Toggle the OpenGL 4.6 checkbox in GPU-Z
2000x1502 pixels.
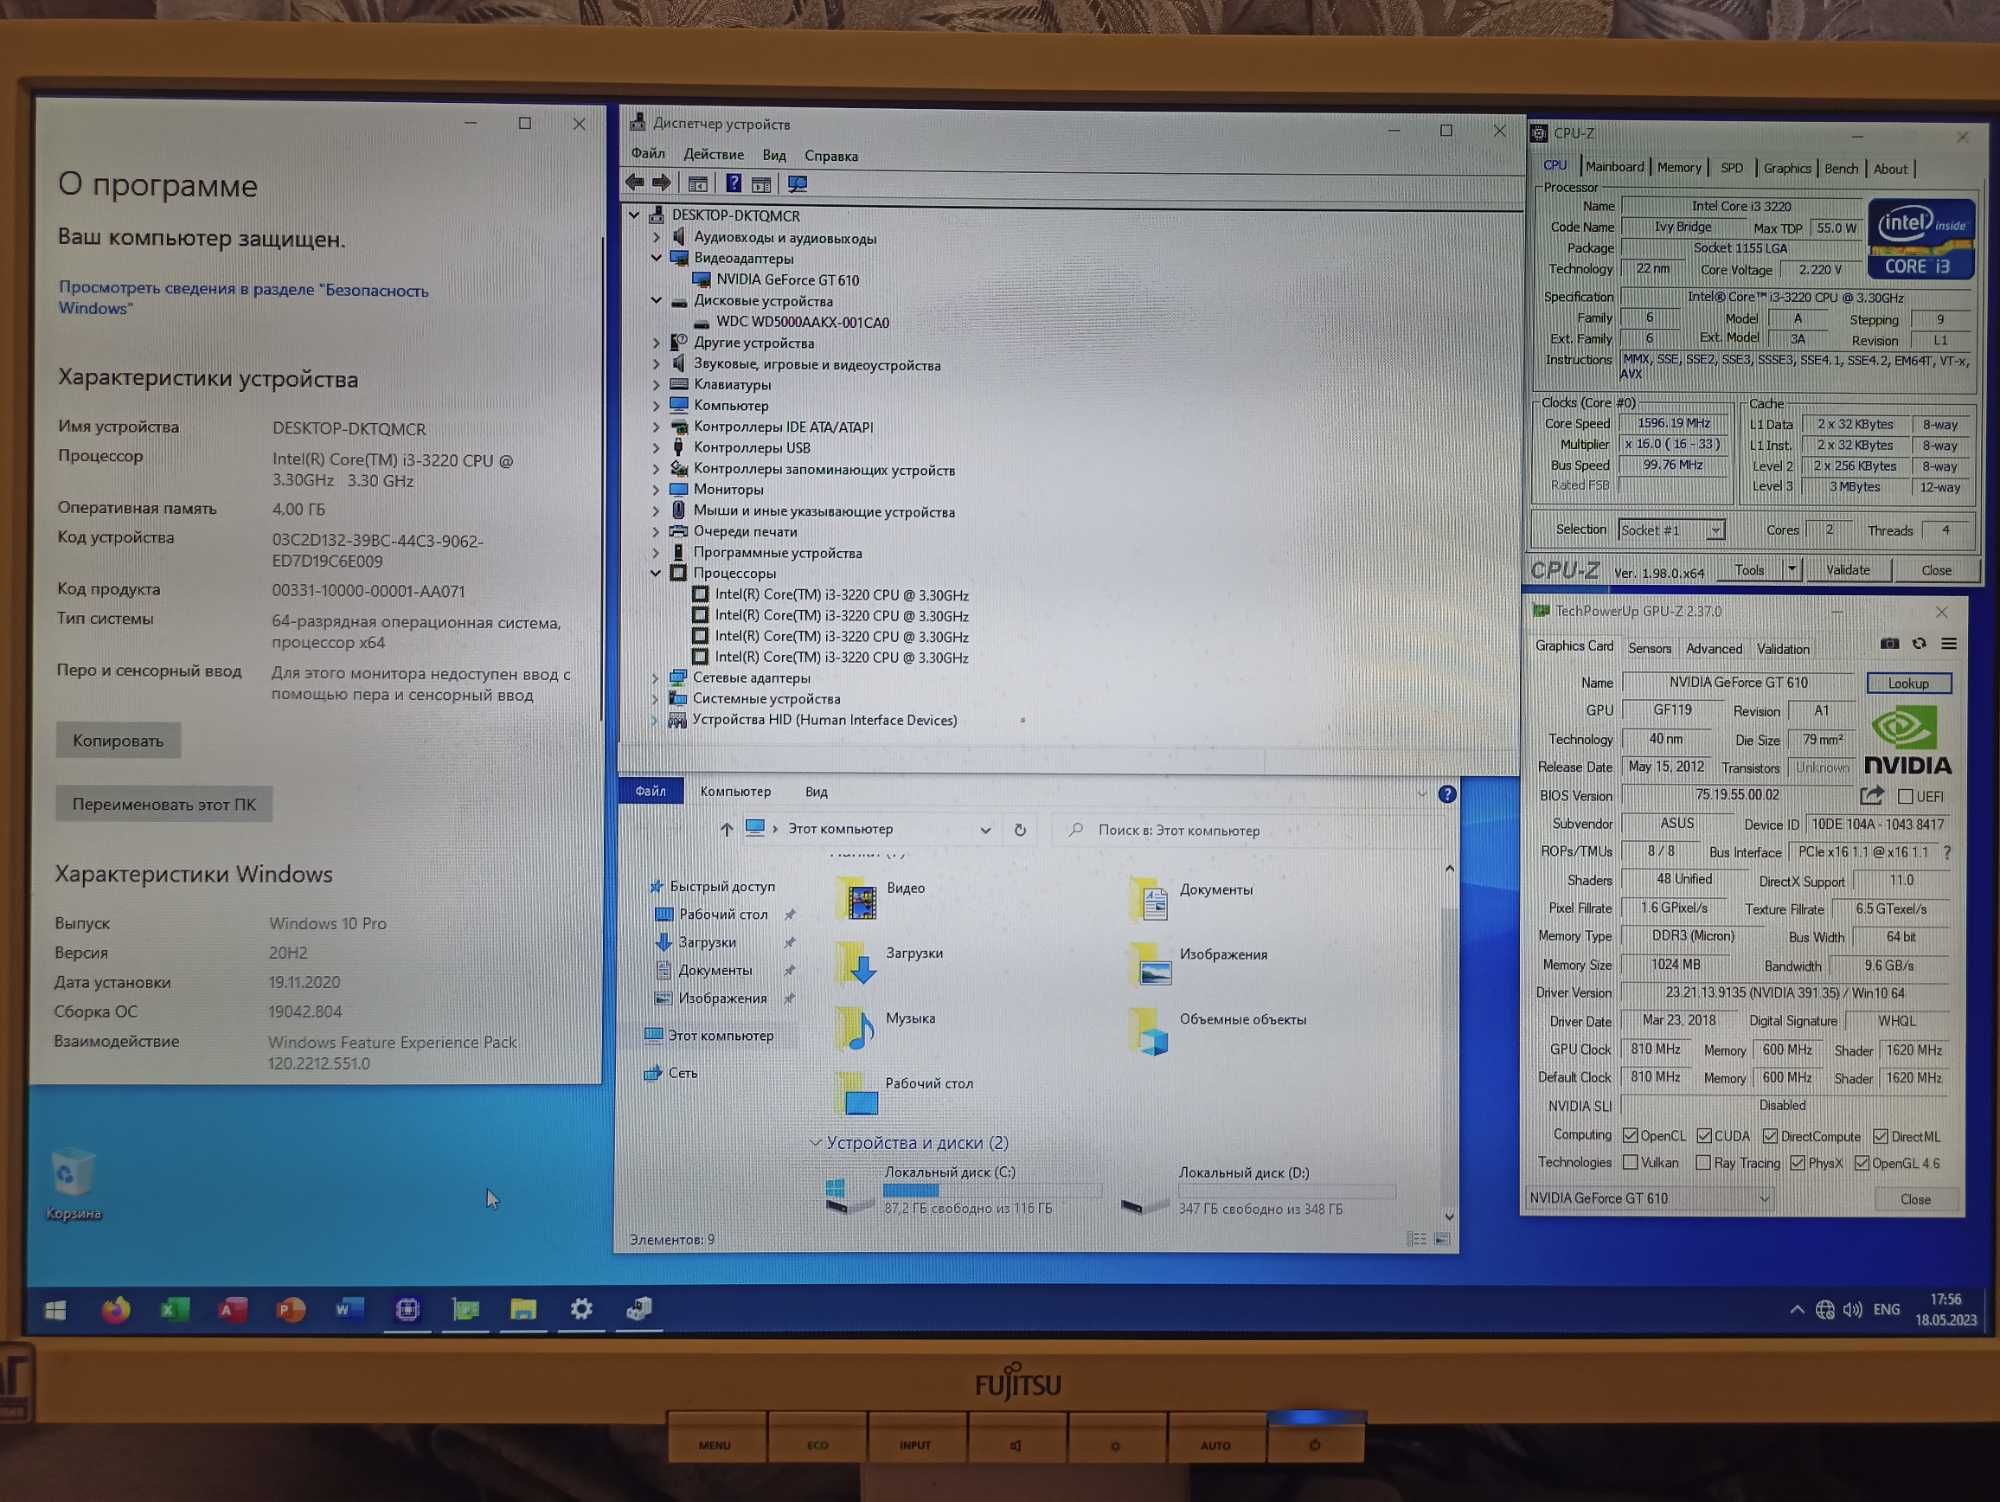(1861, 1163)
